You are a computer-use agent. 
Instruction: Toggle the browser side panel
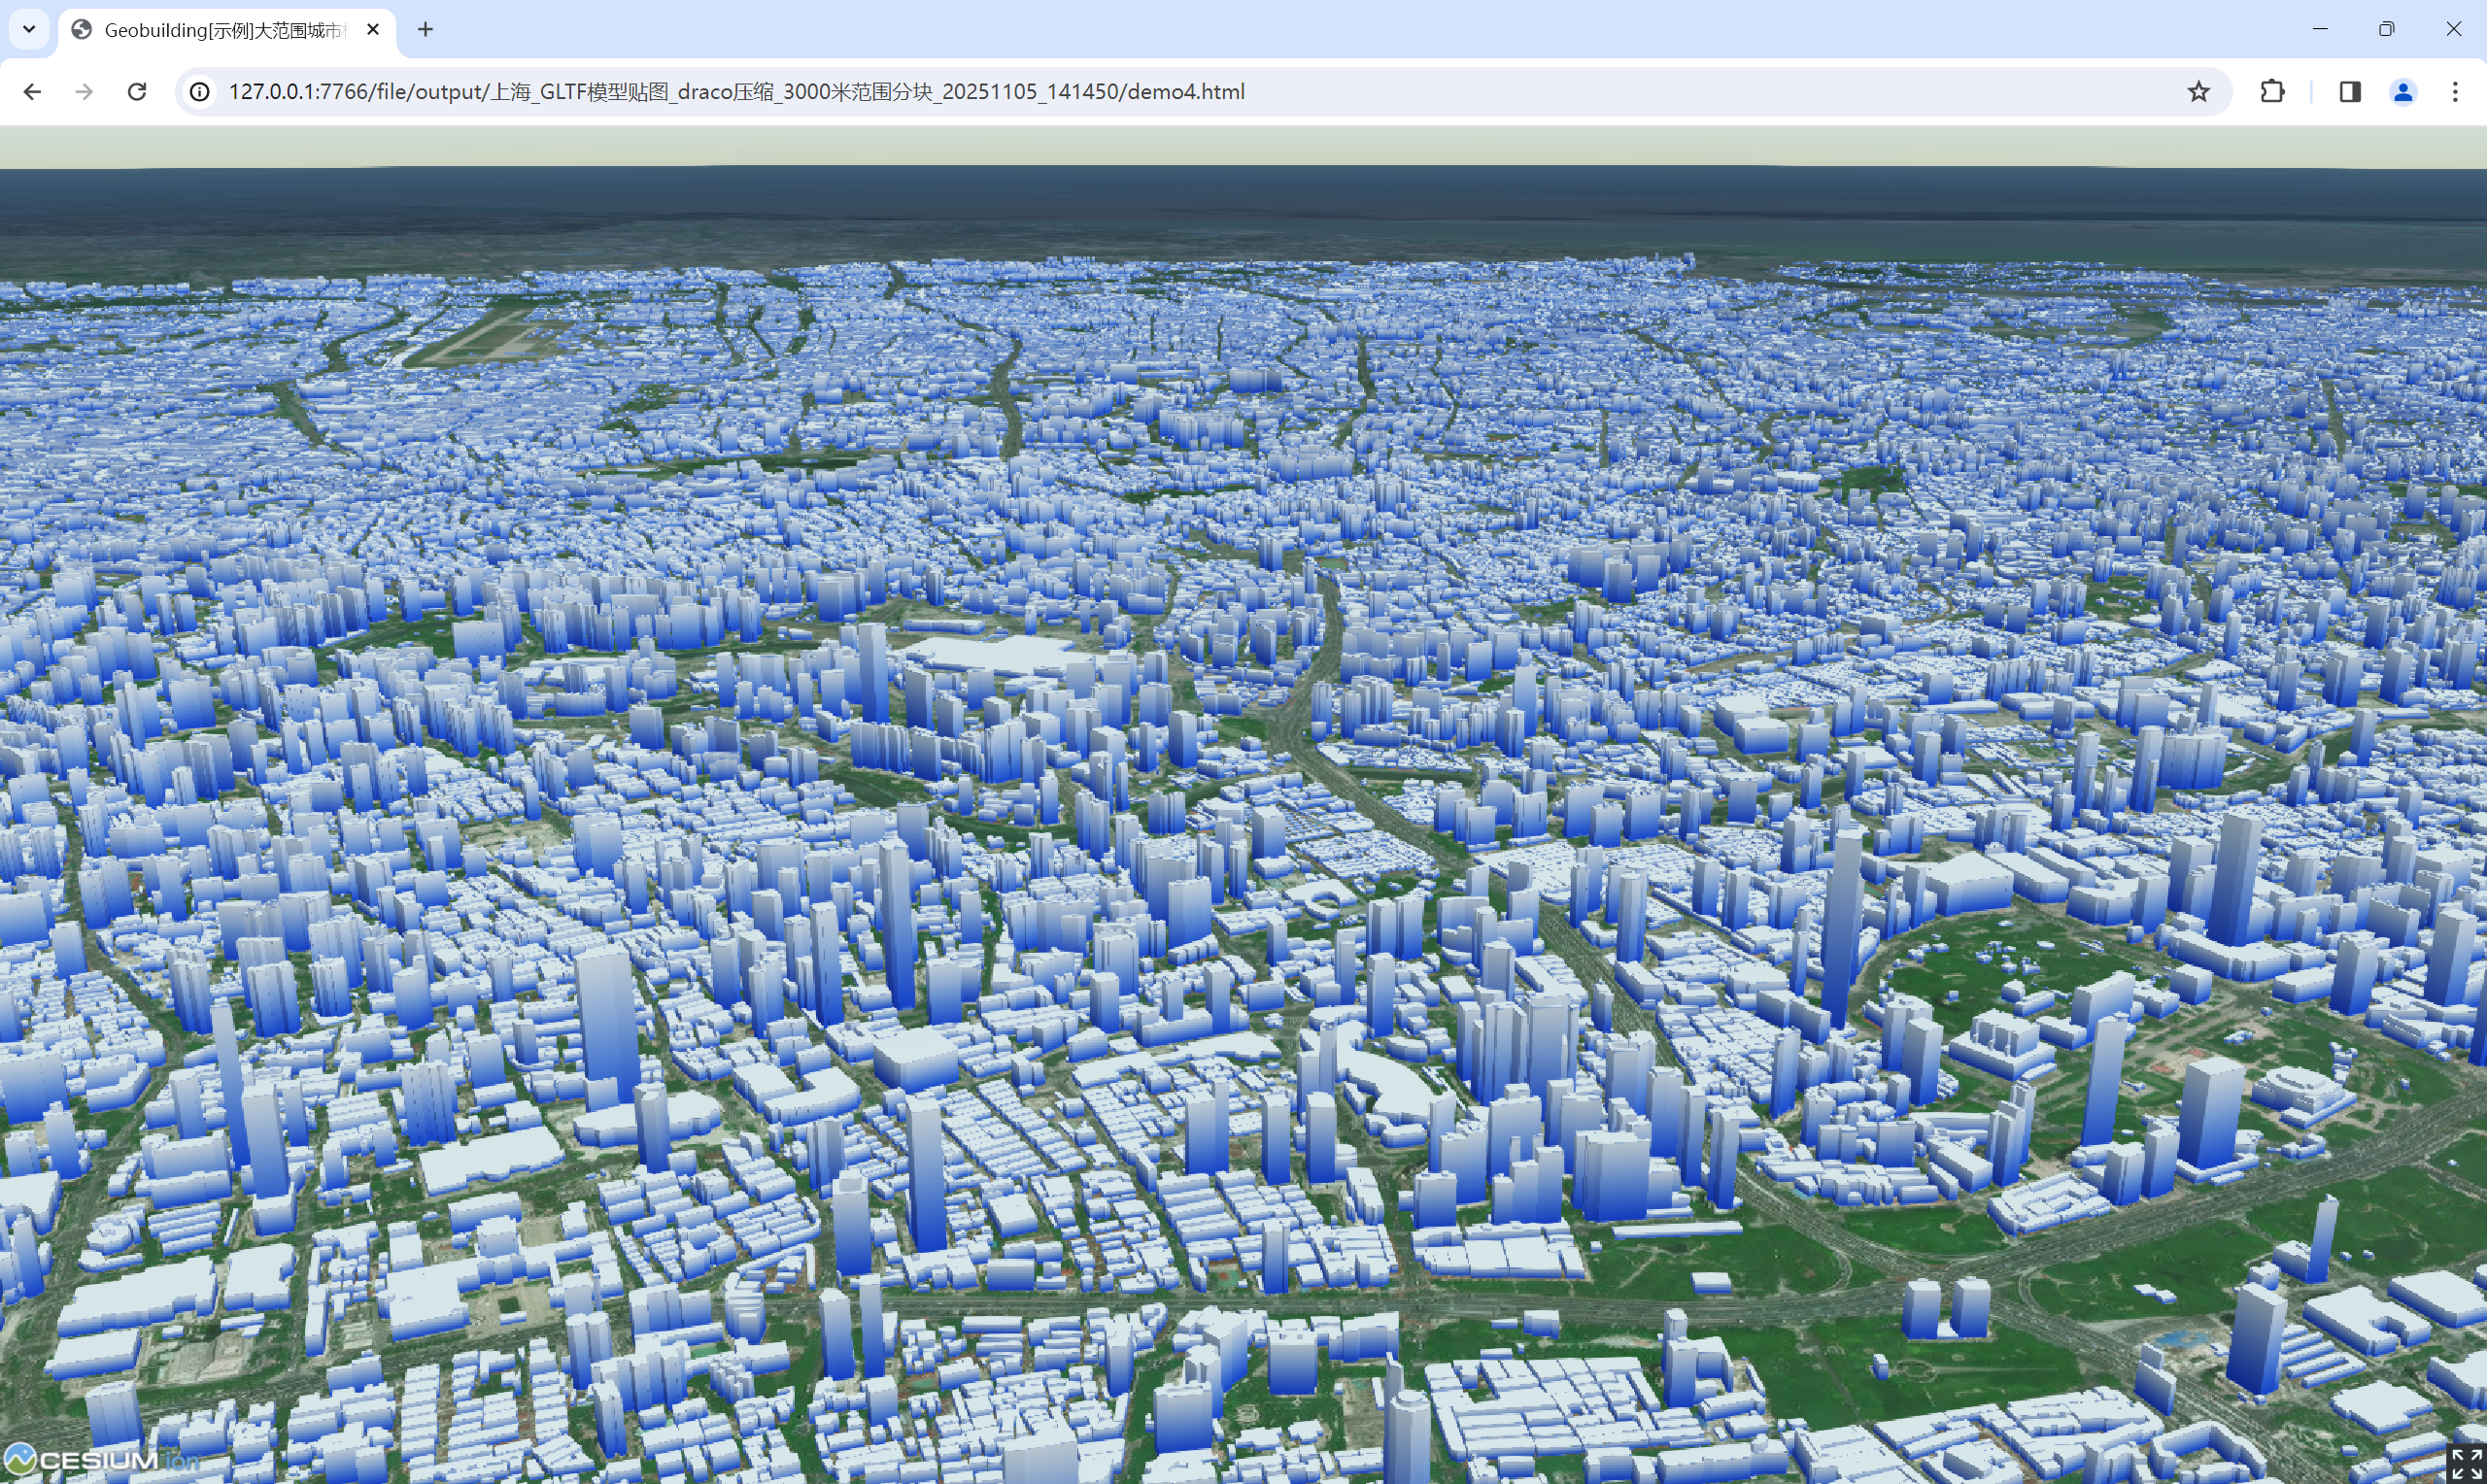(x=2349, y=92)
